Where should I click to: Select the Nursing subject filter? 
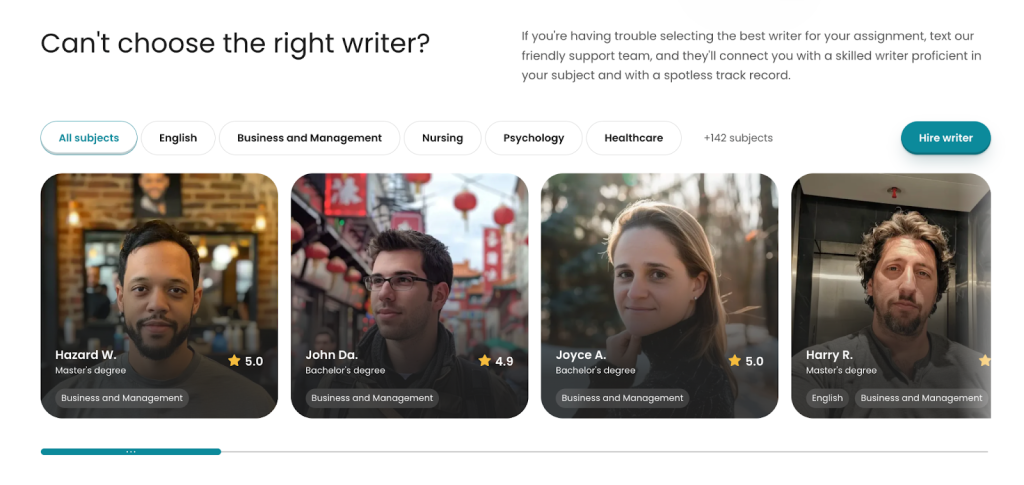coord(442,138)
